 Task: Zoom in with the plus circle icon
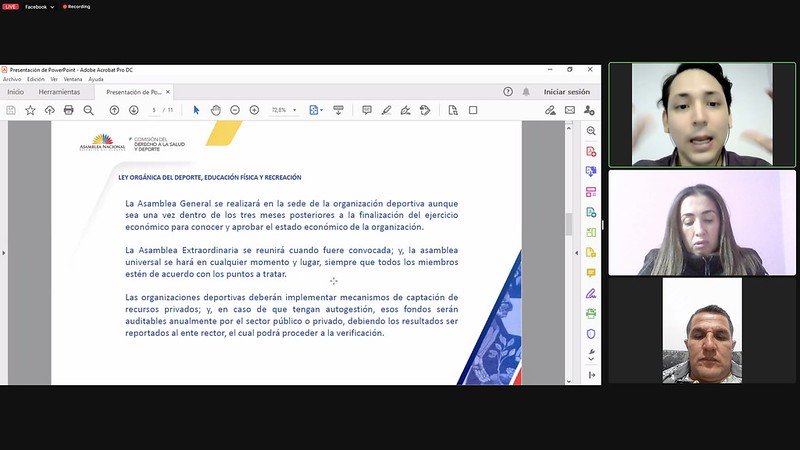pos(254,110)
